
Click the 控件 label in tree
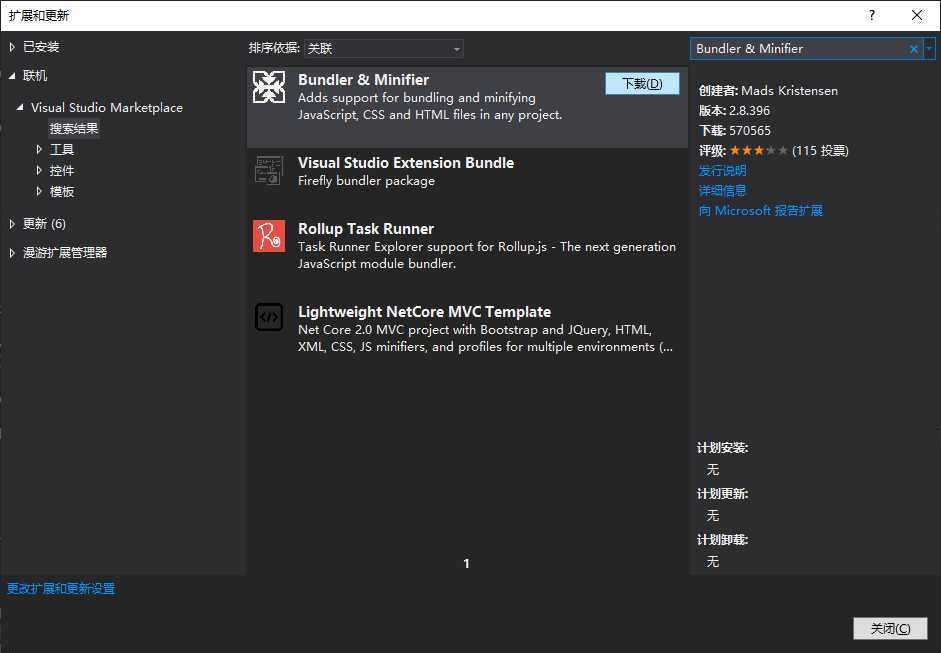(62, 170)
